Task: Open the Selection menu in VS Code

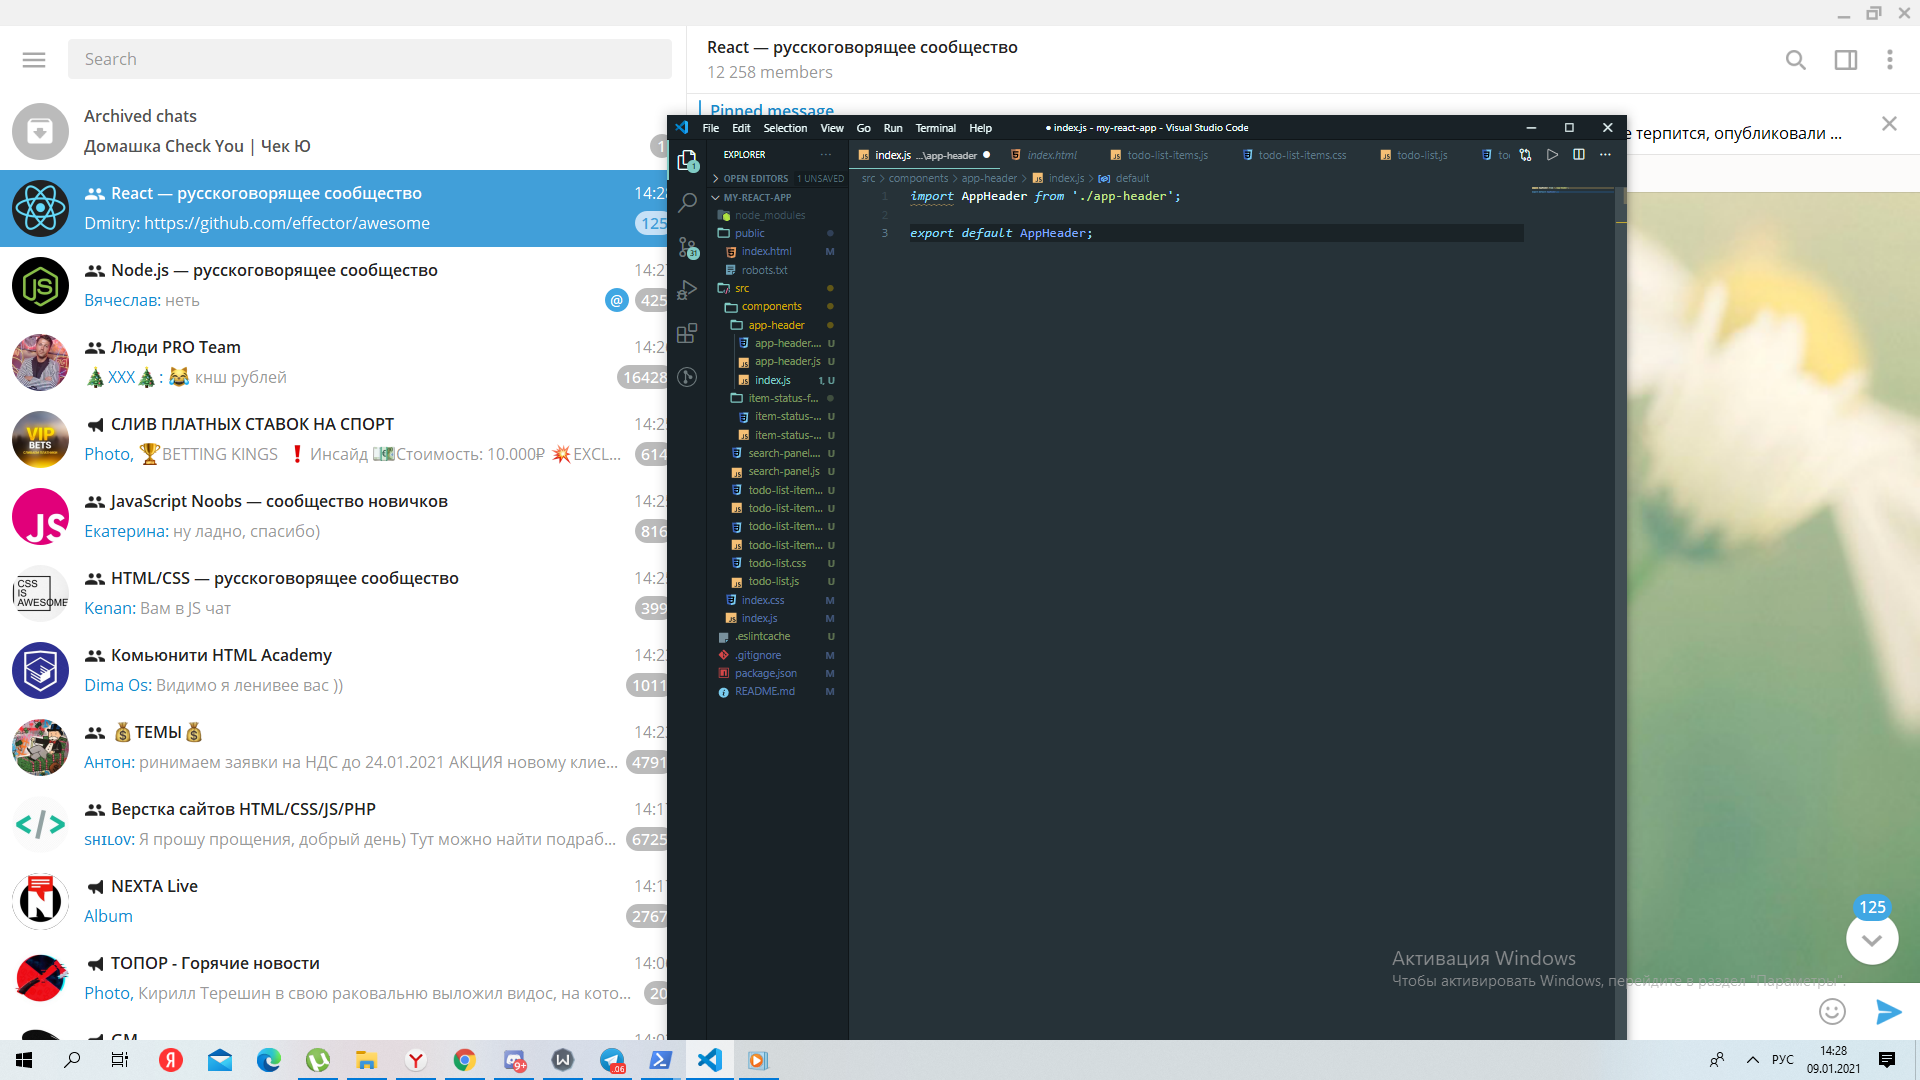Action: coord(785,128)
